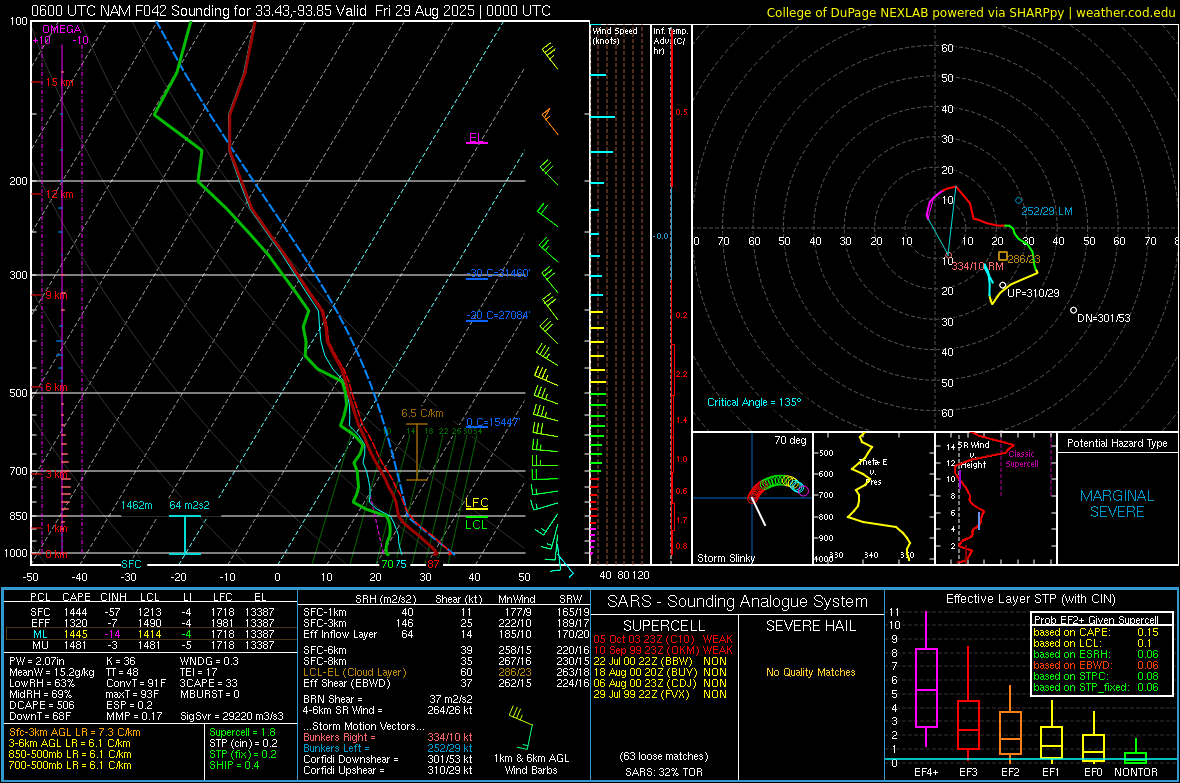Click the Corfidi Upshear = label
1180x783 pixels.
344,770
